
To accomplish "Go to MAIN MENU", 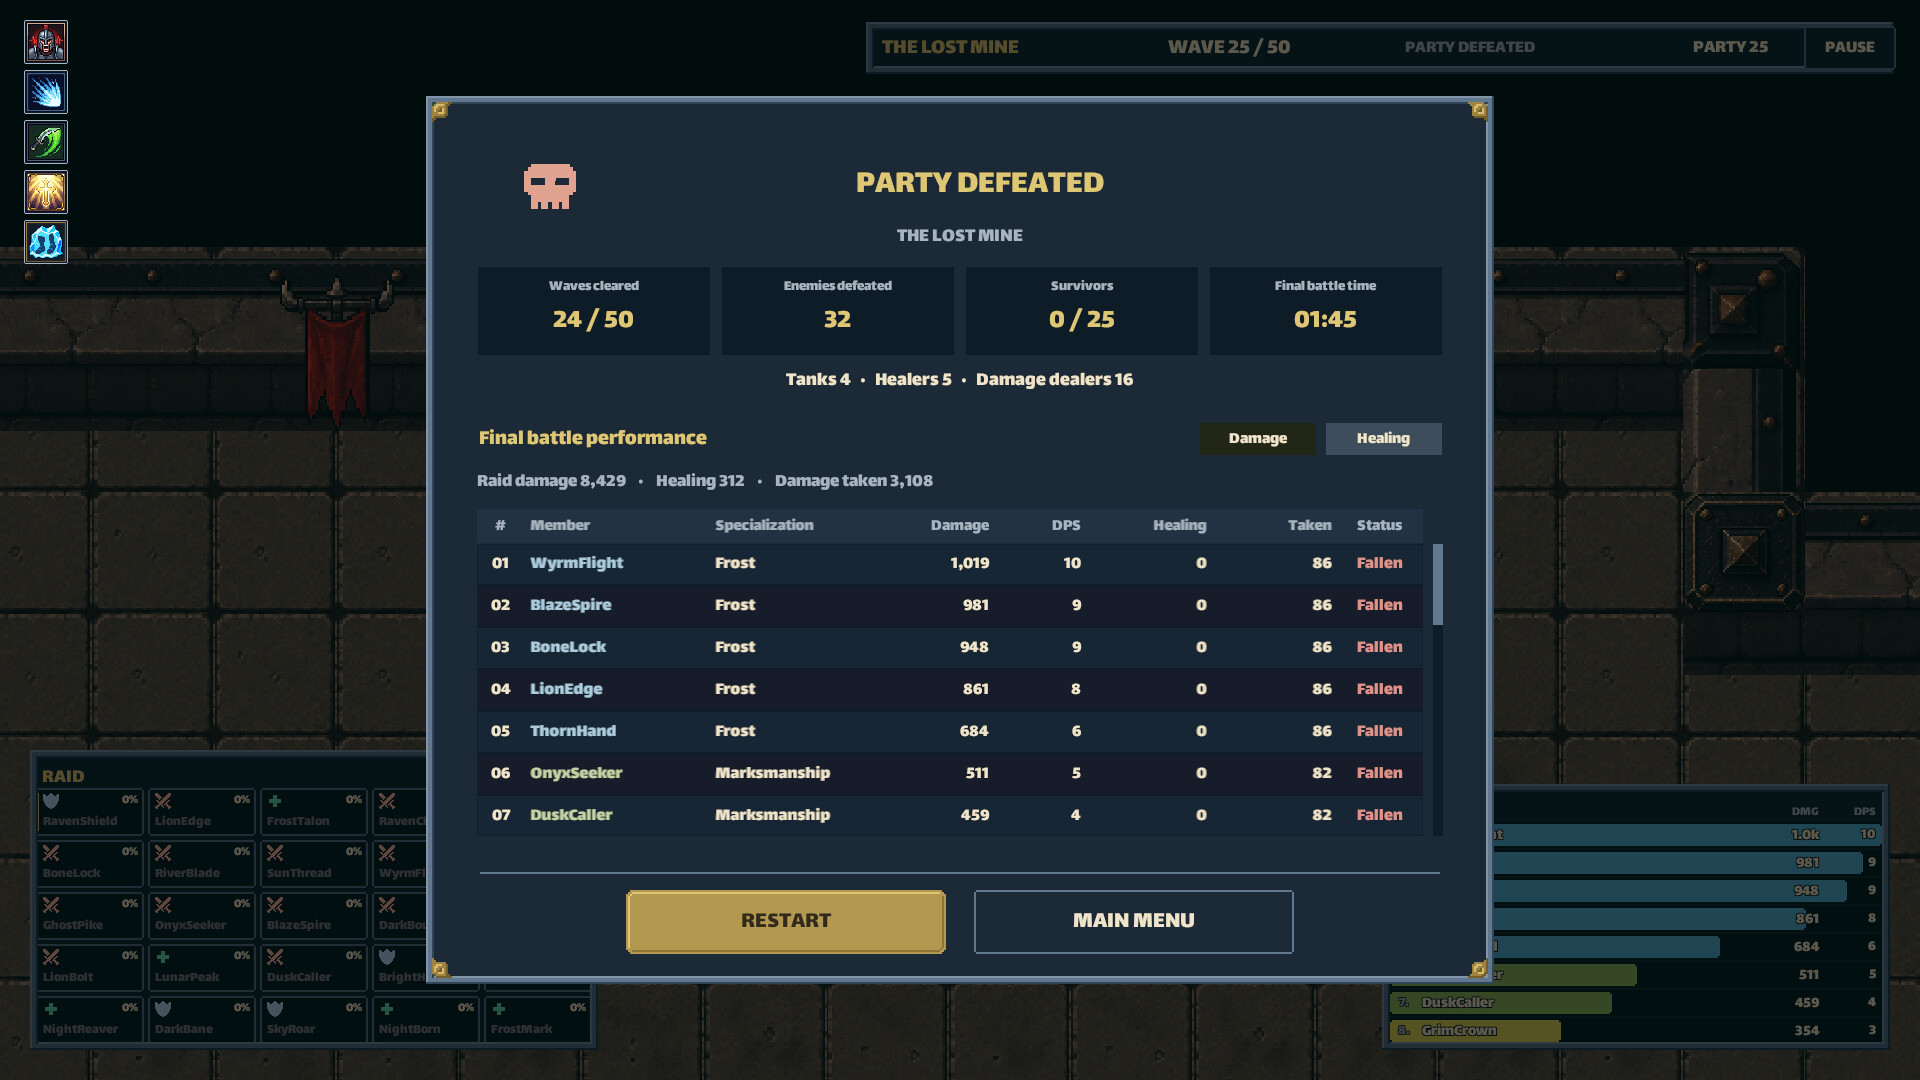I will coord(1133,921).
